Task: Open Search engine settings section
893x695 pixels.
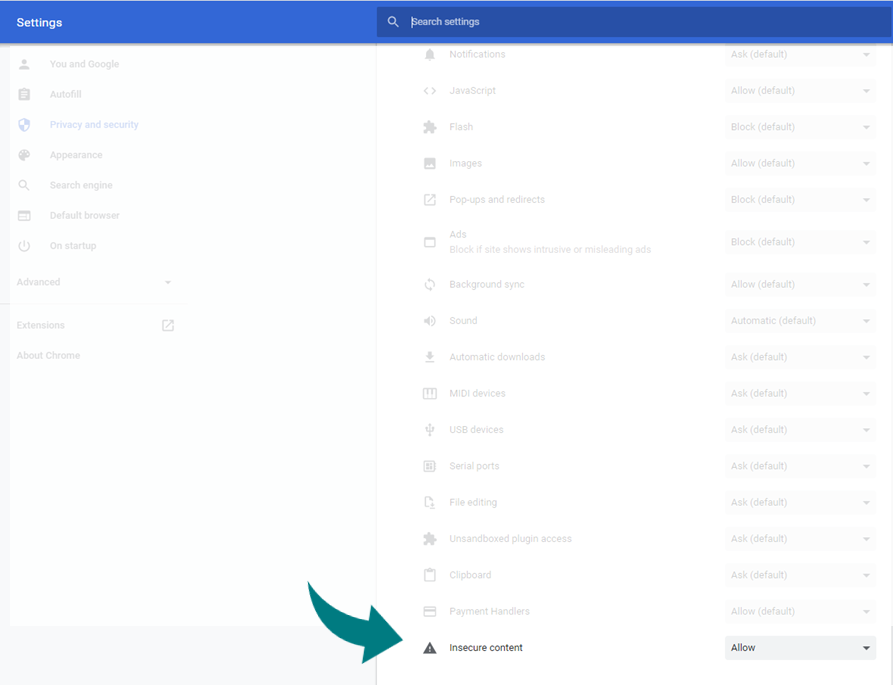Action: (81, 185)
